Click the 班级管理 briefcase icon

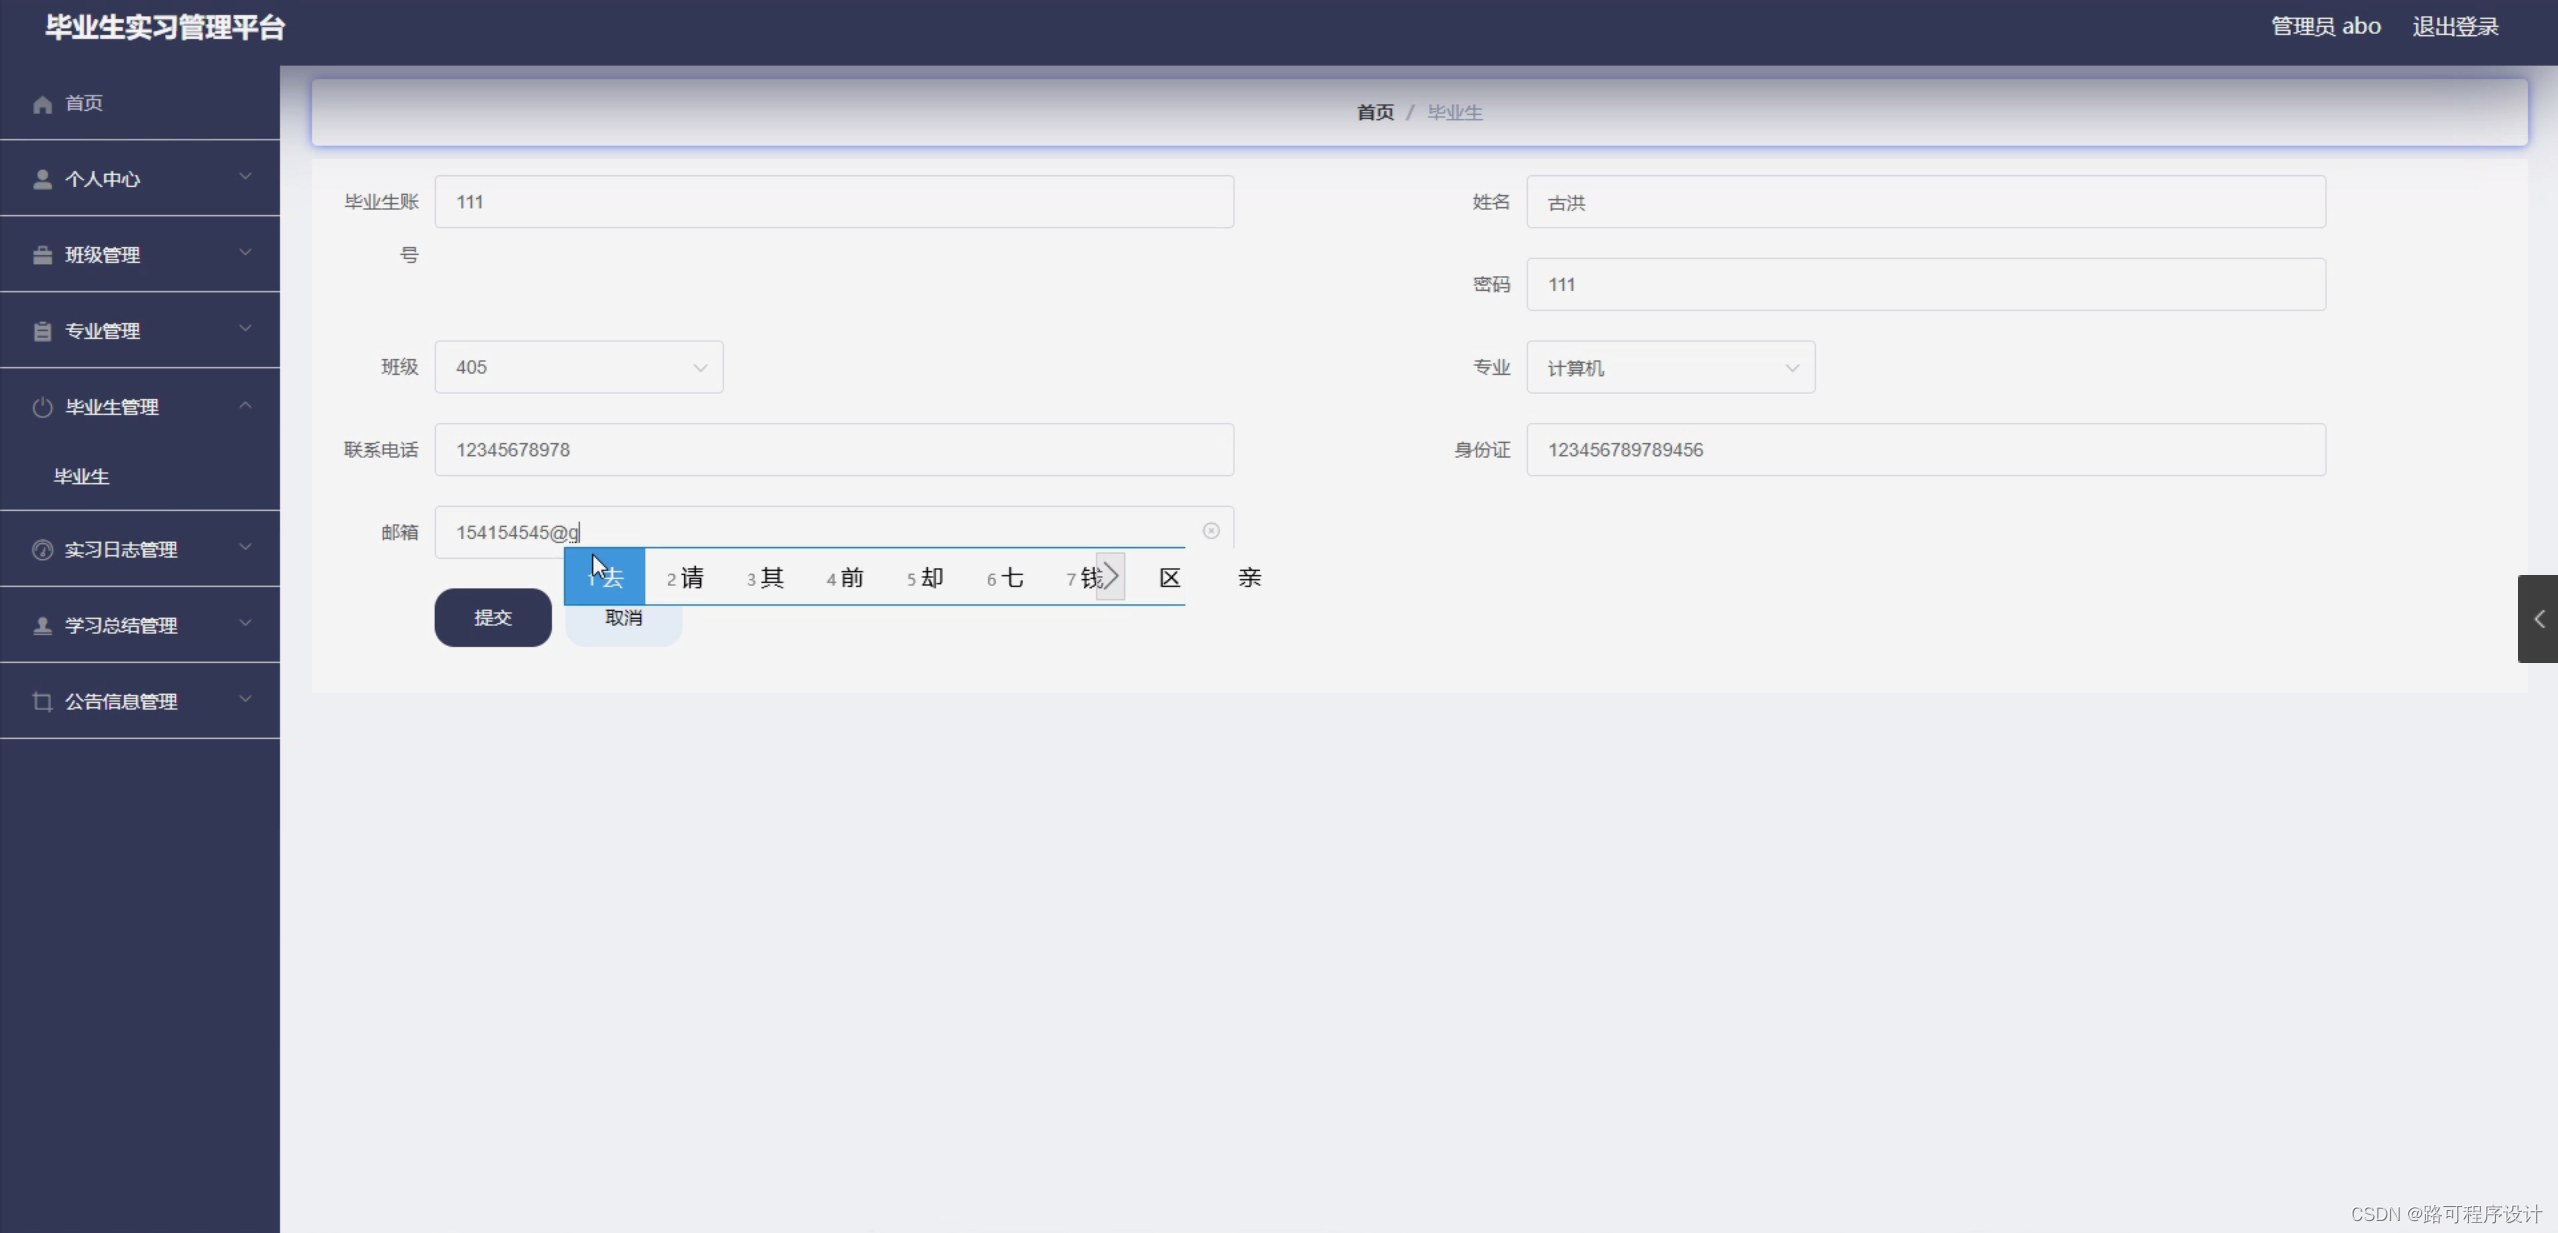(x=42, y=255)
